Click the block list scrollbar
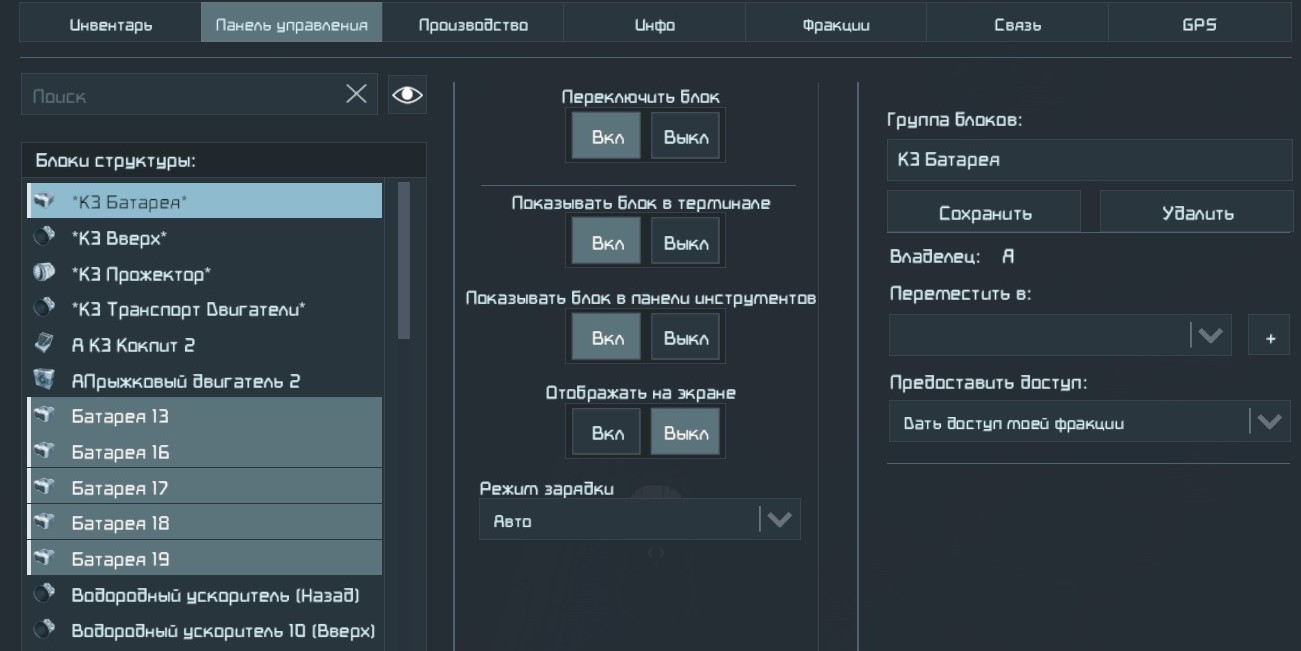This screenshot has width=1301, height=651. click(x=404, y=261)
